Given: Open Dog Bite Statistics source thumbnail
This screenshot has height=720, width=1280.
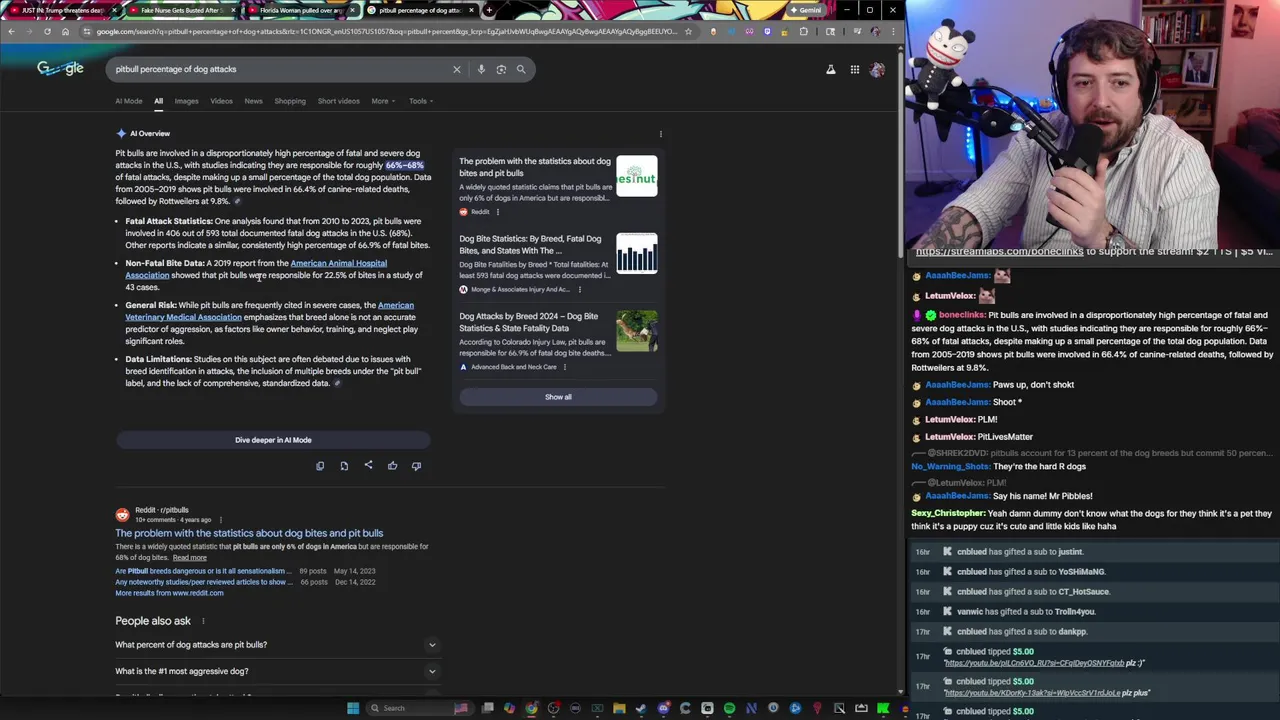Looking at the screenshot, I should (x=637, y=254).
